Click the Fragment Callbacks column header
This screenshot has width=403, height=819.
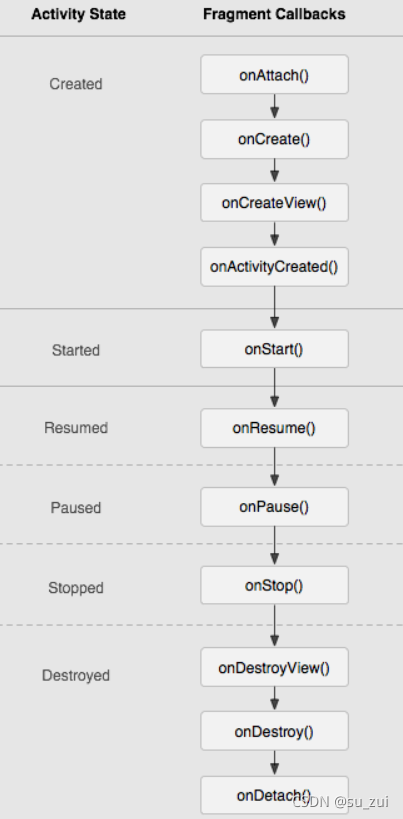pos(274,14)
